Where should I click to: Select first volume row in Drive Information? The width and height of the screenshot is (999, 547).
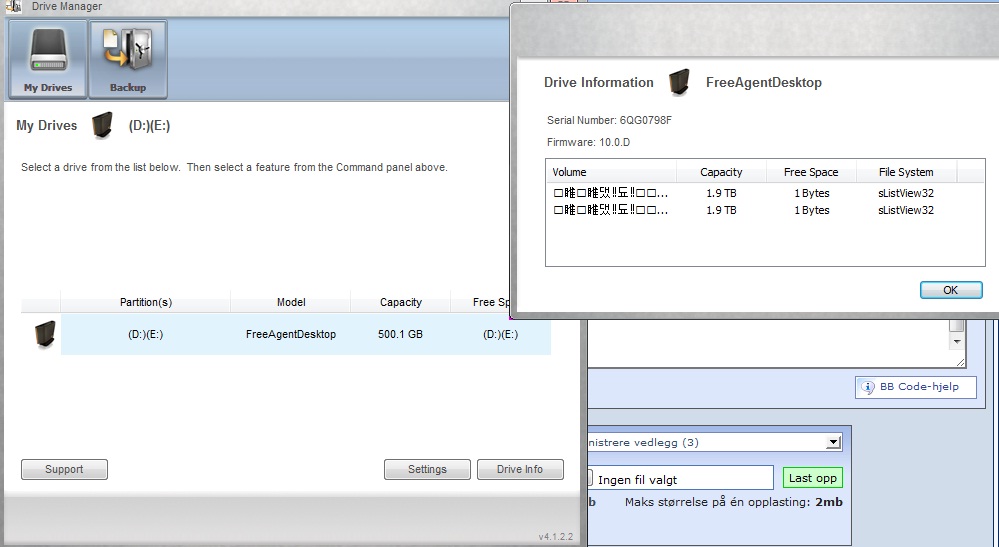pyautogui.click(x=765, y=193)
